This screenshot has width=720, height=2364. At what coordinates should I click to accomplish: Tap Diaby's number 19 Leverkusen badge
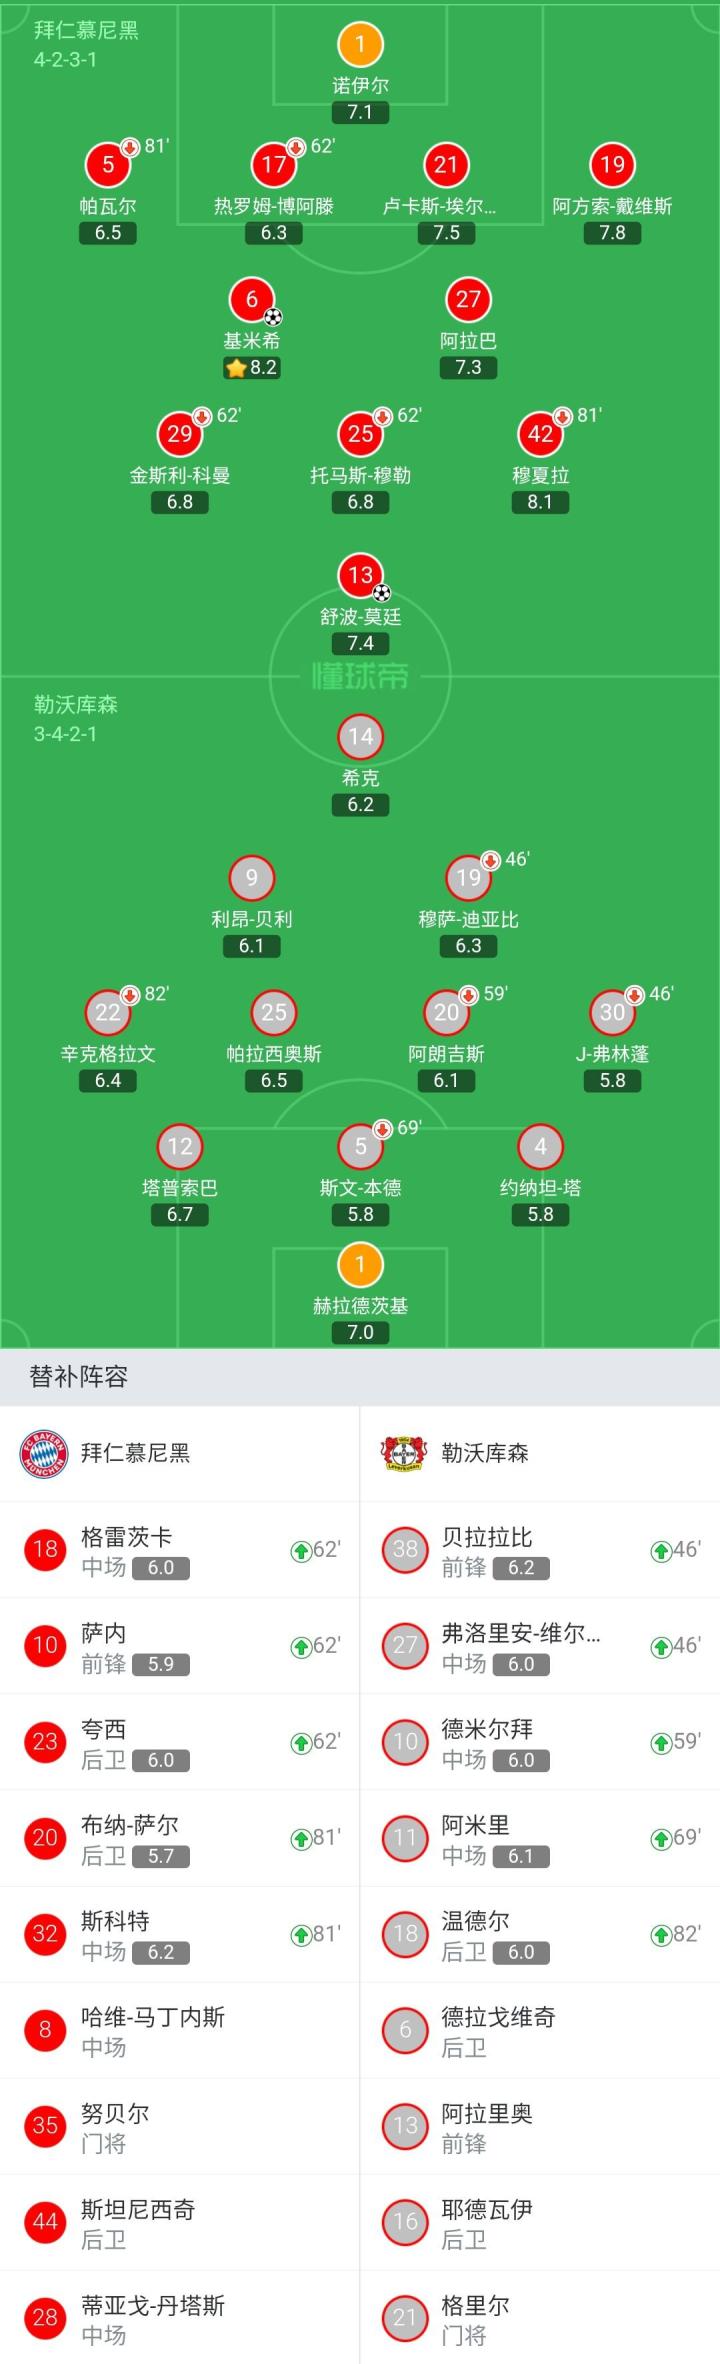point(468,878)
